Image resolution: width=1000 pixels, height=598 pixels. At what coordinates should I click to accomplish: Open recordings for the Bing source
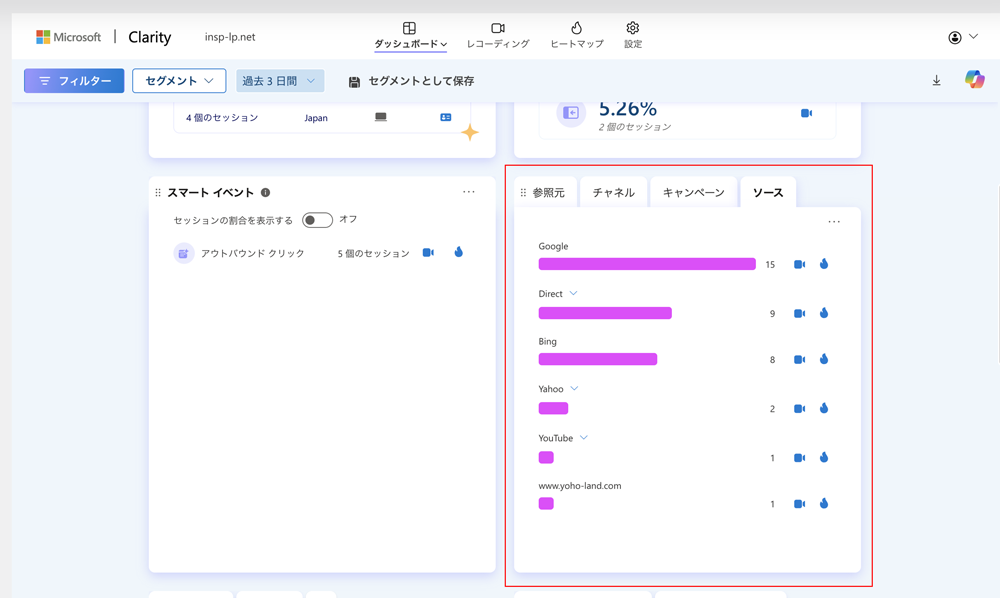[x=799, y=360]
